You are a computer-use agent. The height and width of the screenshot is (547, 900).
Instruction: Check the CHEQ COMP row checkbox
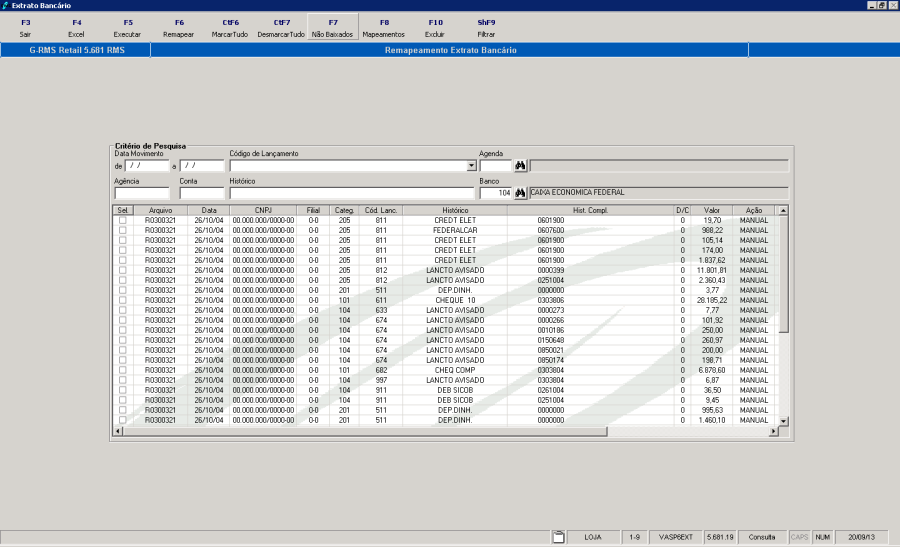pyautogui.click(x=122, y=370)
